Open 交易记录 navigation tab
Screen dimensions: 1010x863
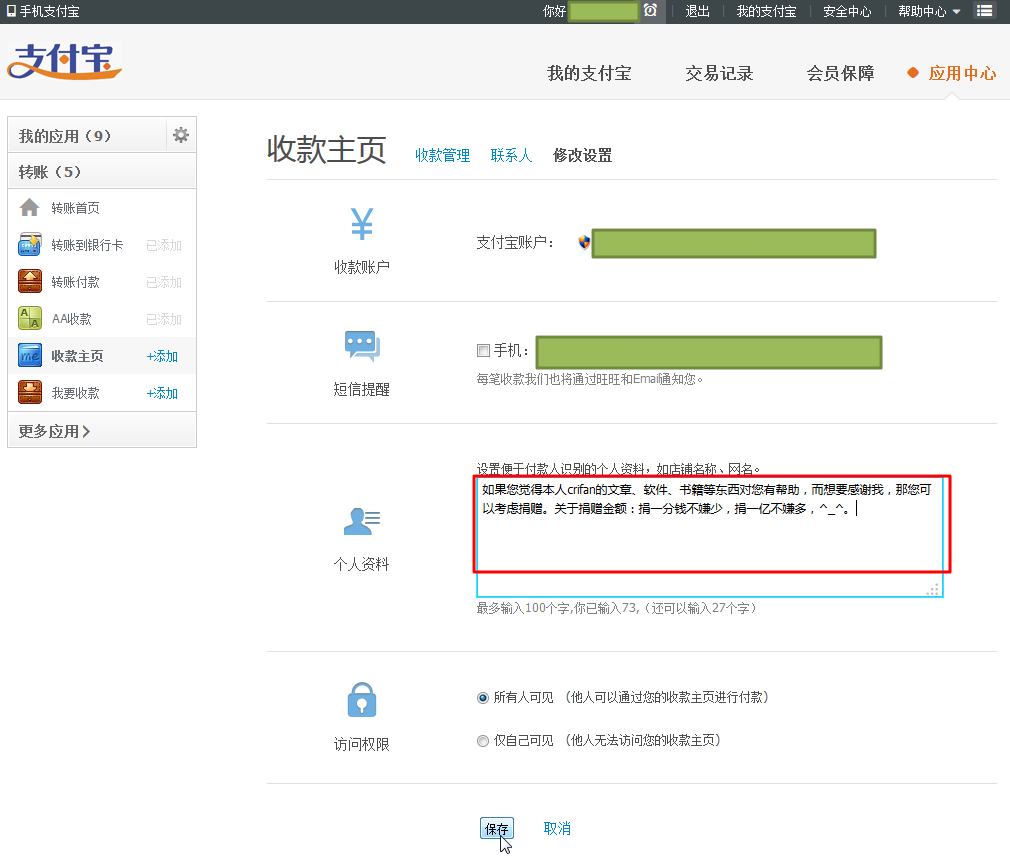point(719,73)
